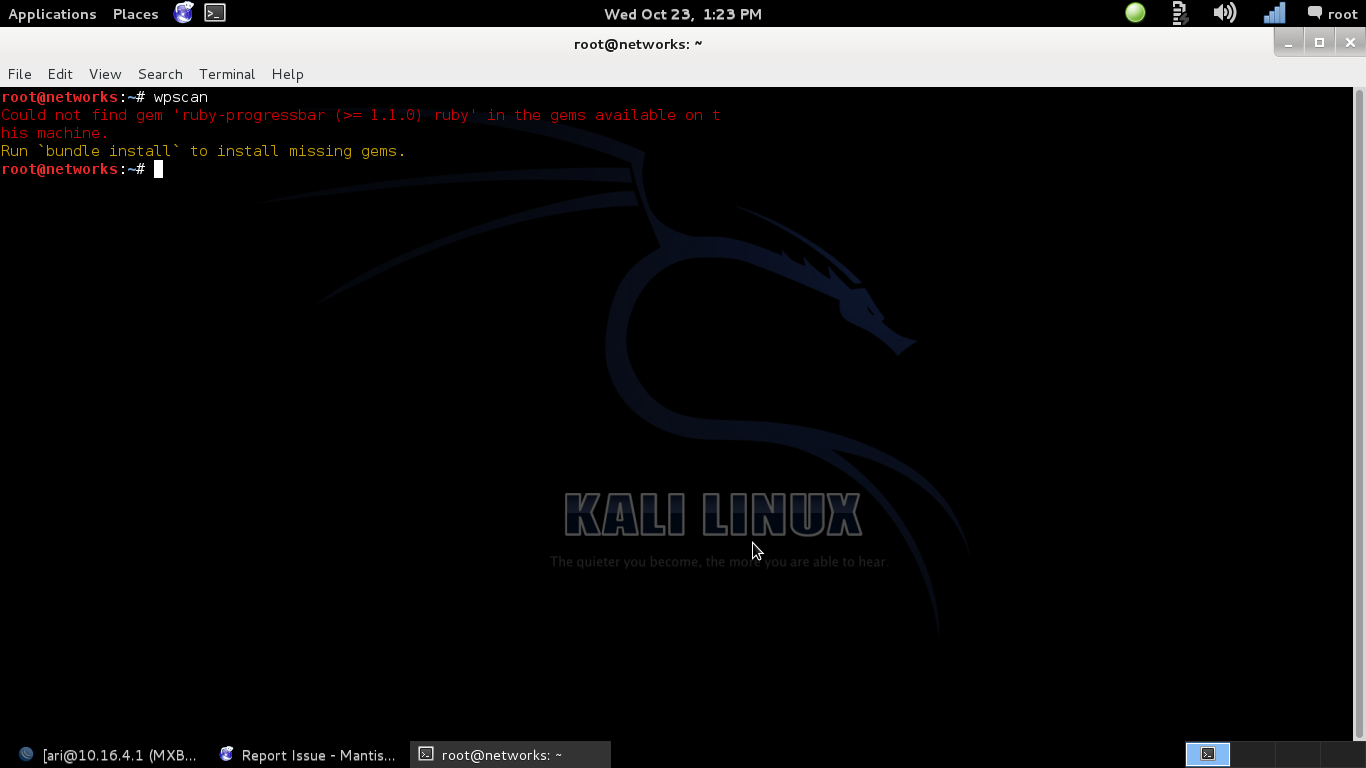The image size is (1366, 768).
Task: Switch to Report Issue - Mantis window
Action: pos(308,755)
